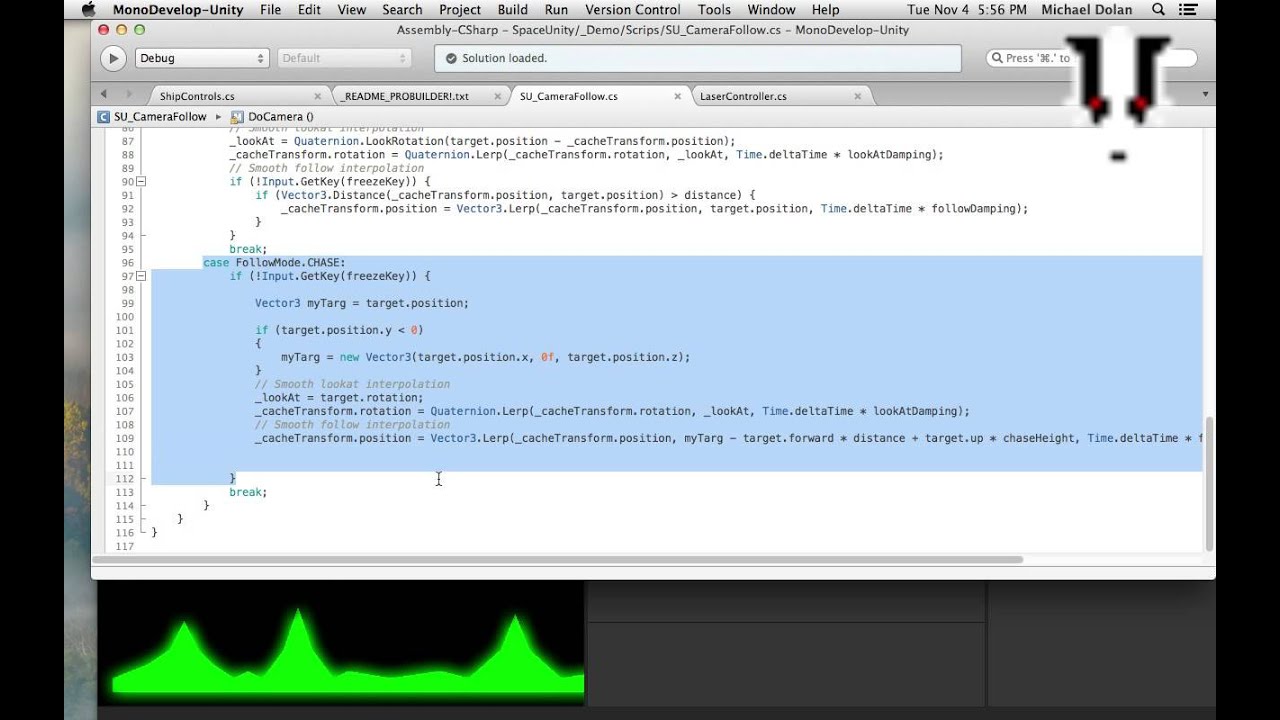Open the Window menu
1280x720 pixels.
coord(771,9)
